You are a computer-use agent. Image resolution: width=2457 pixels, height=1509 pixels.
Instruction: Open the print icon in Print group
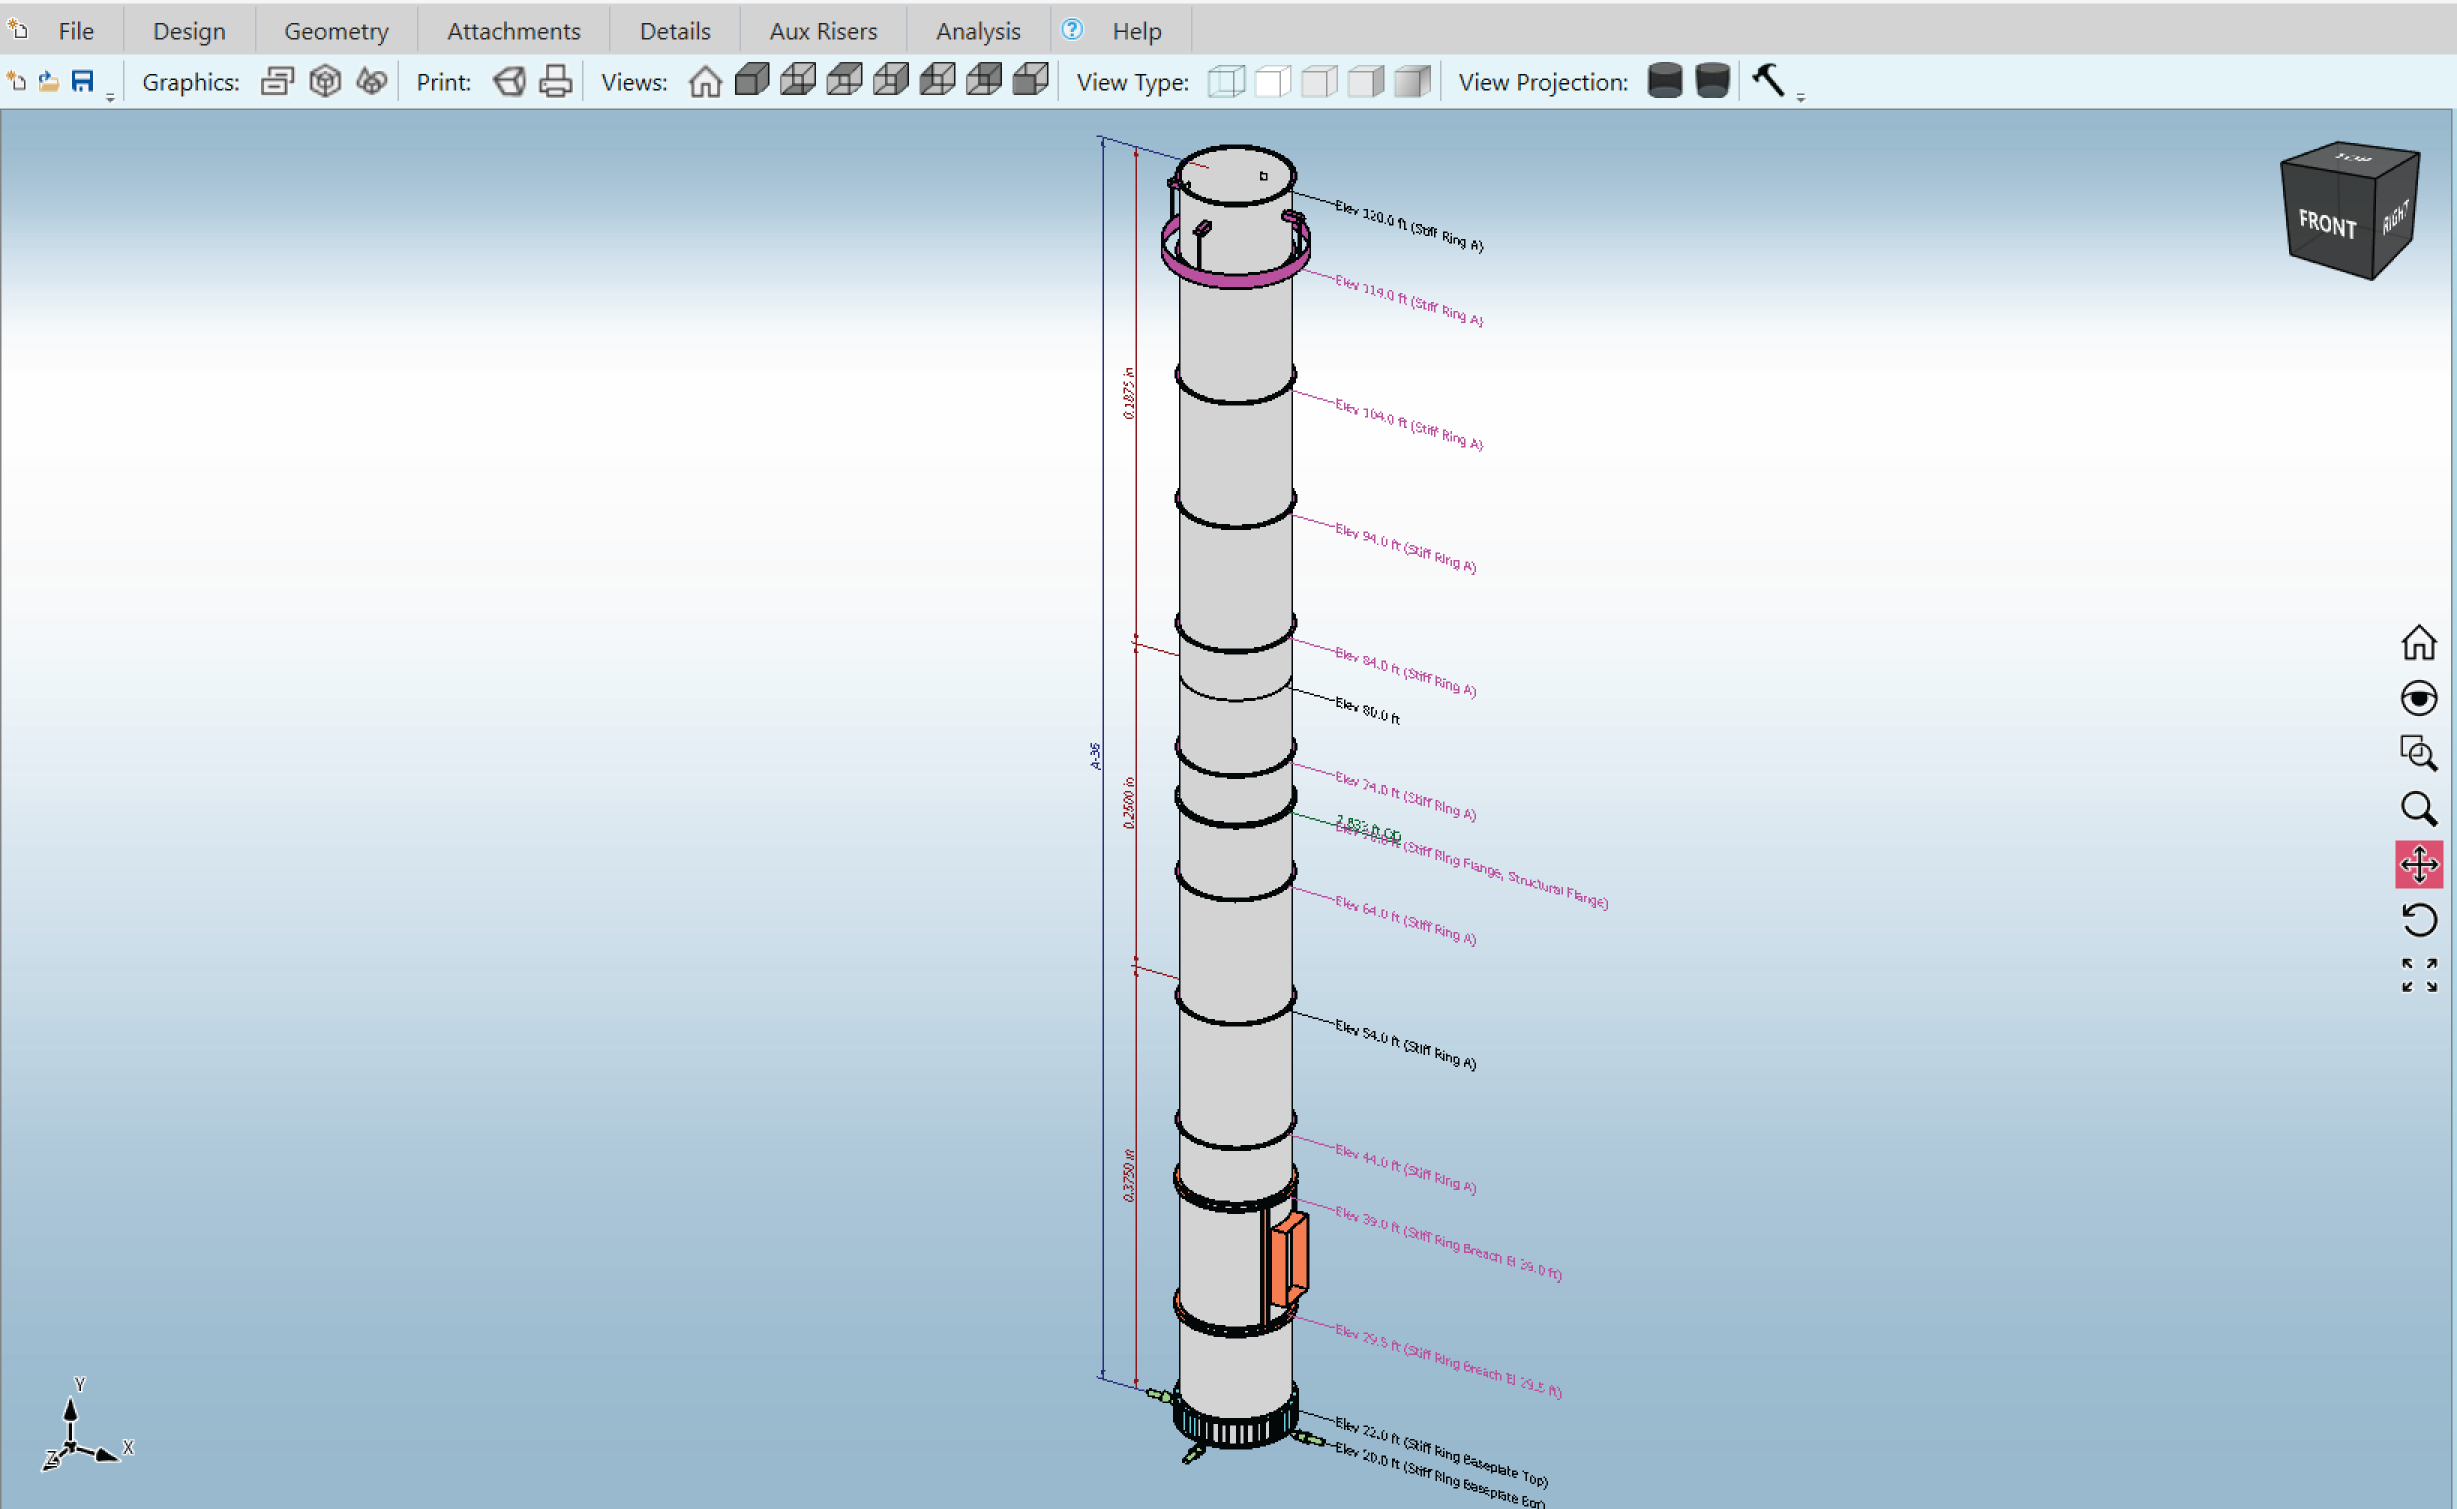555,81
